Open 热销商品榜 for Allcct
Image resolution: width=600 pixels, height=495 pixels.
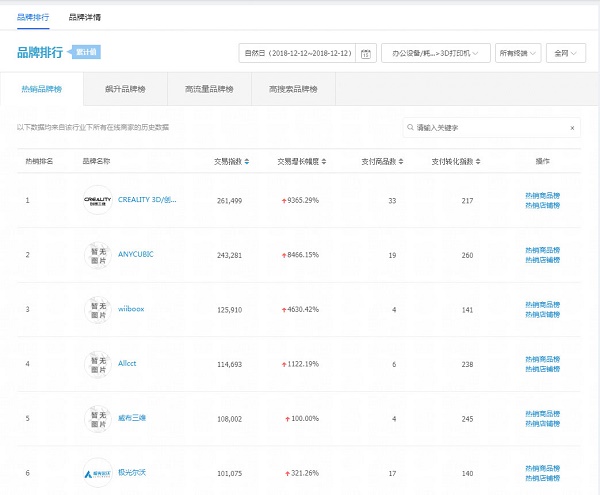[542, 359]
